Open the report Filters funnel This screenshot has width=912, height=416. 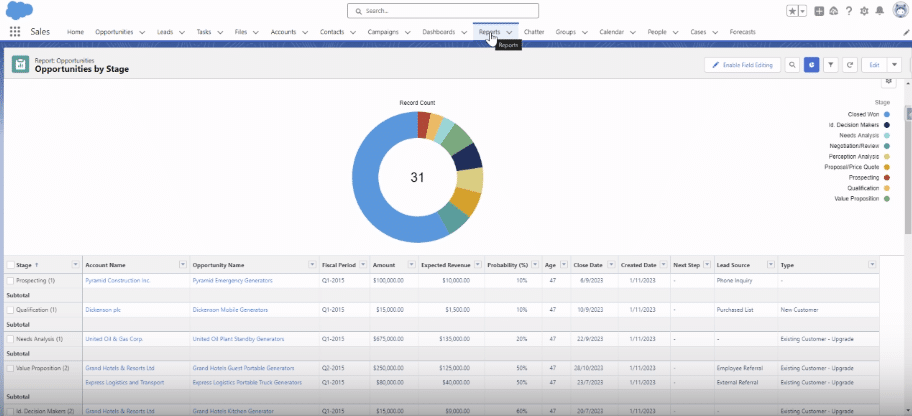[x=831, y=65]
